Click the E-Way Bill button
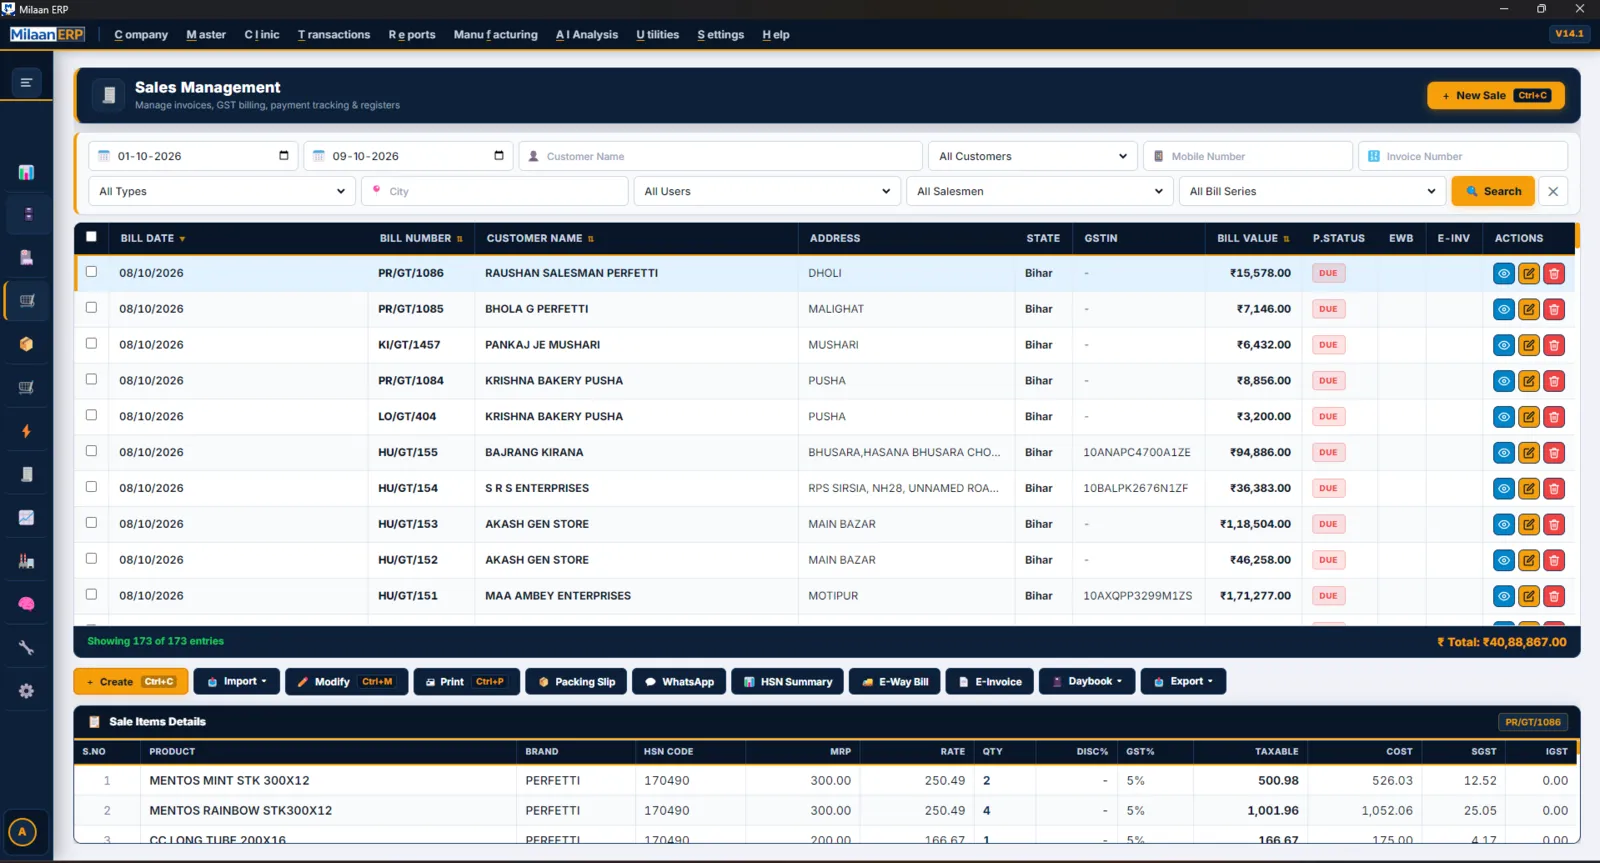Screen dimensions: 1600x863 click(x=894, y=681)
